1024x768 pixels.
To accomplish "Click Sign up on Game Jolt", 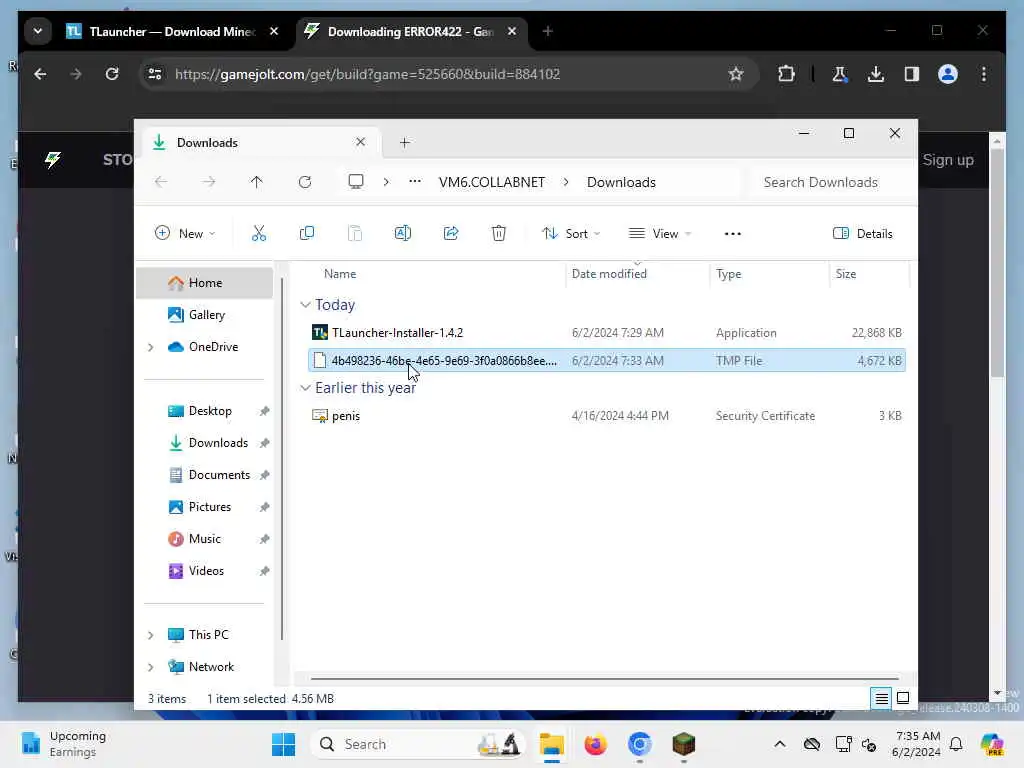I will pyautogui.click(x=948, y=160).
